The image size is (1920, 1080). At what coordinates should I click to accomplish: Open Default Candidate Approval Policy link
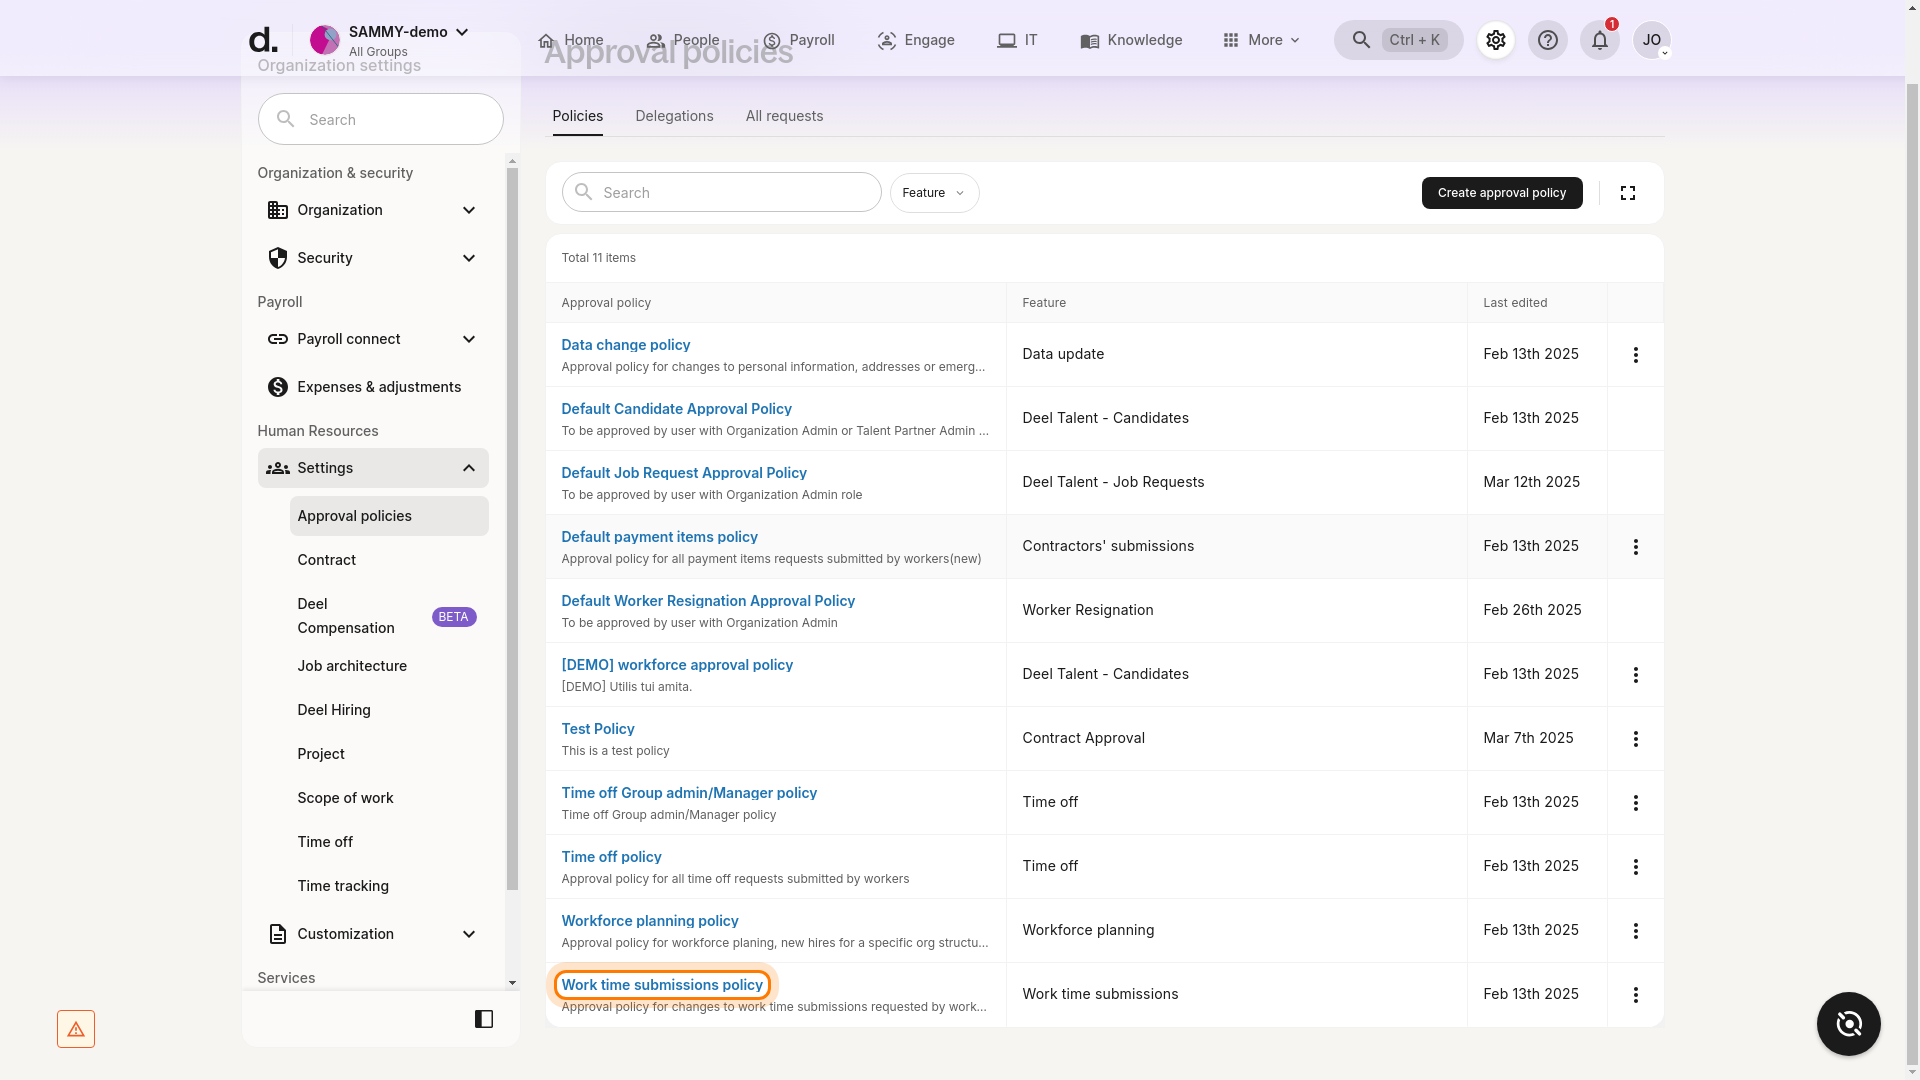coord(676,409)
